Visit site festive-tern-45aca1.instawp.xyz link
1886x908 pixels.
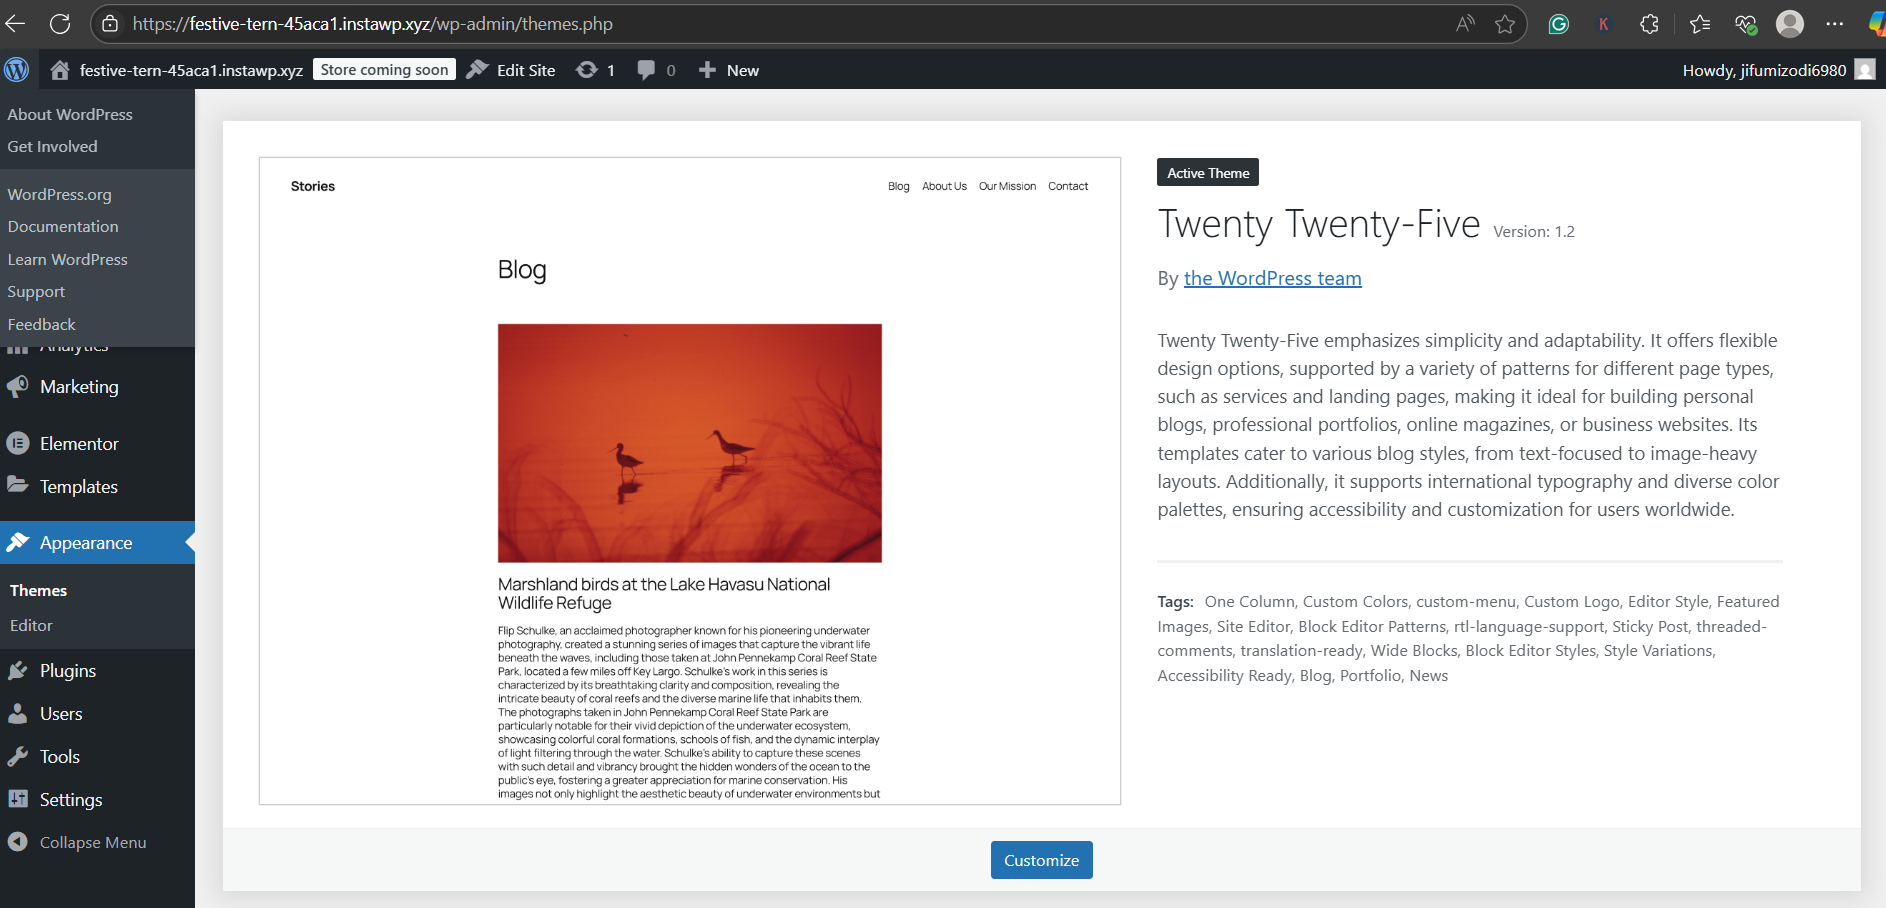191,70
